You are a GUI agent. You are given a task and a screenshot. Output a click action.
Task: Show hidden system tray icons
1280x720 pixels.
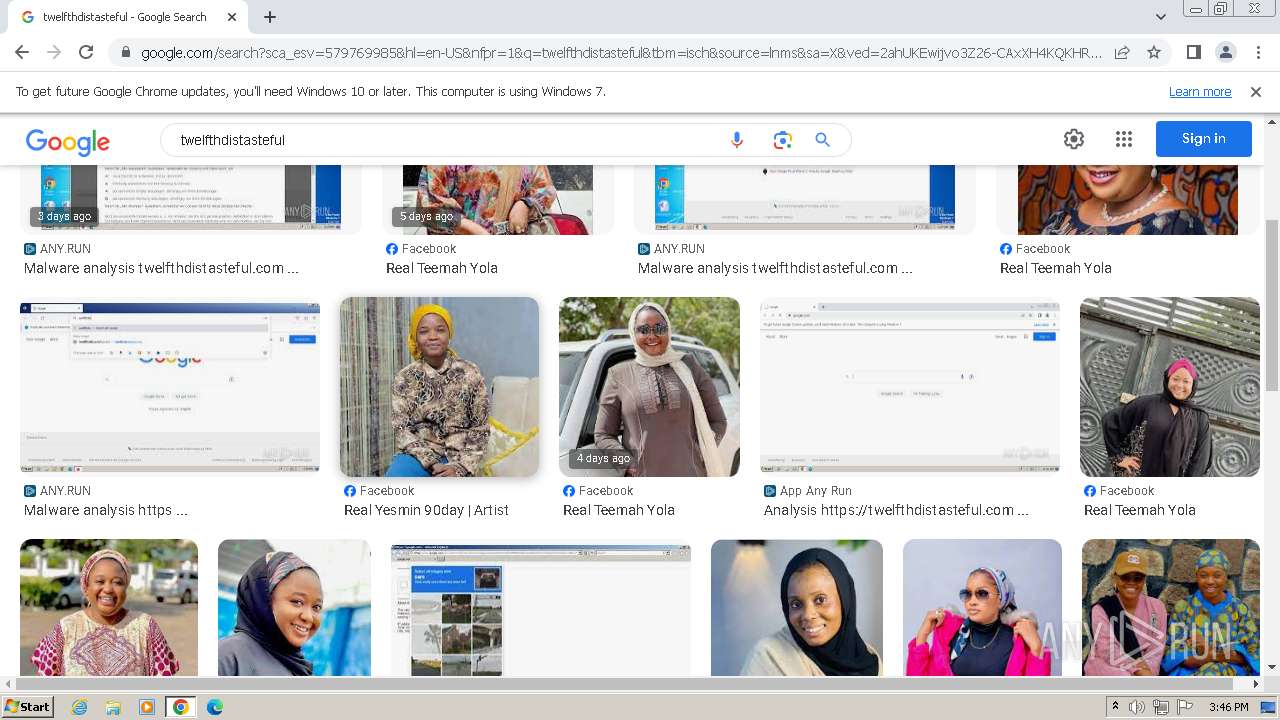(1116, 707)
